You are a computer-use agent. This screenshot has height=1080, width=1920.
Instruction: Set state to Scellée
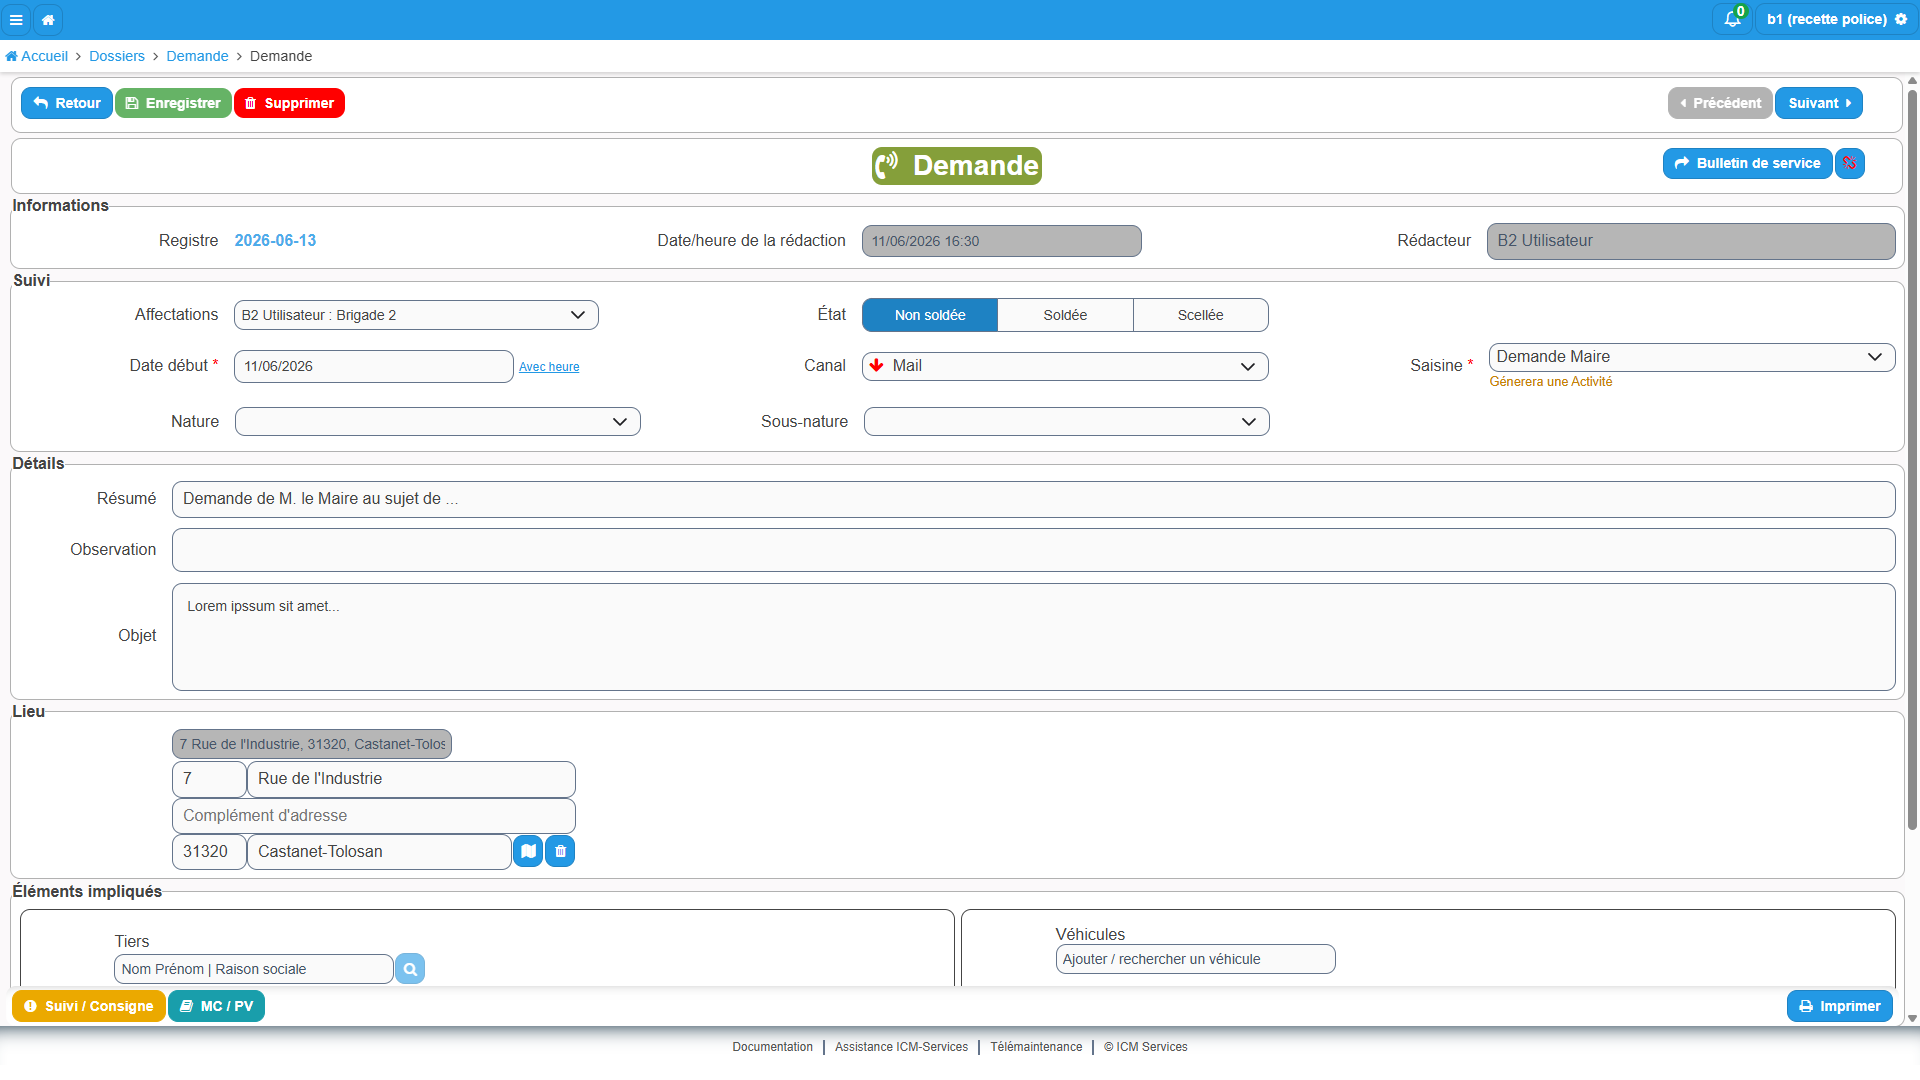(1200, 315)
